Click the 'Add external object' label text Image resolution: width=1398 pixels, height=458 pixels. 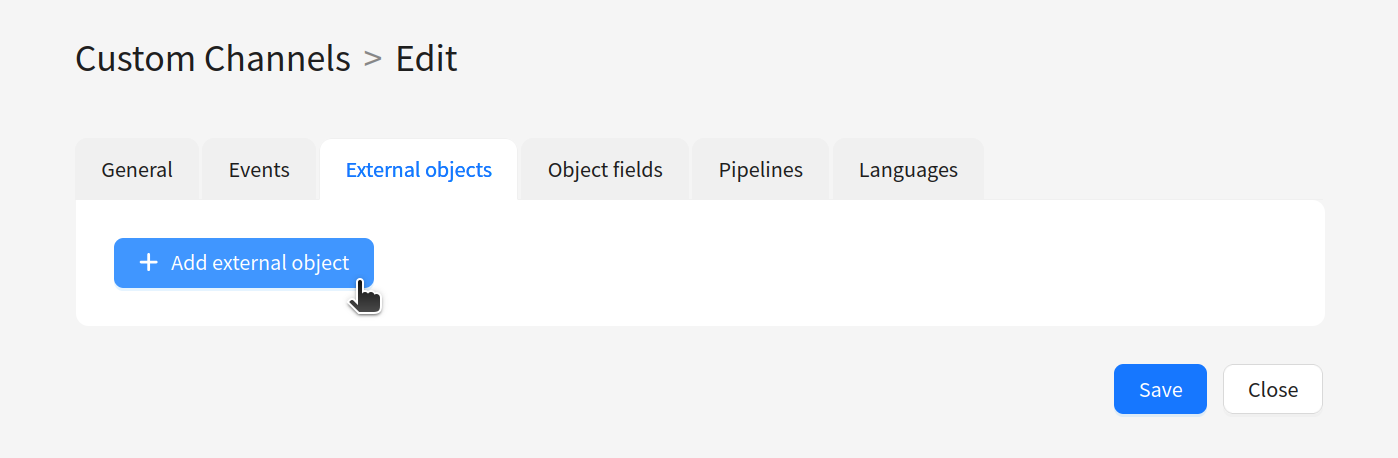260,263
